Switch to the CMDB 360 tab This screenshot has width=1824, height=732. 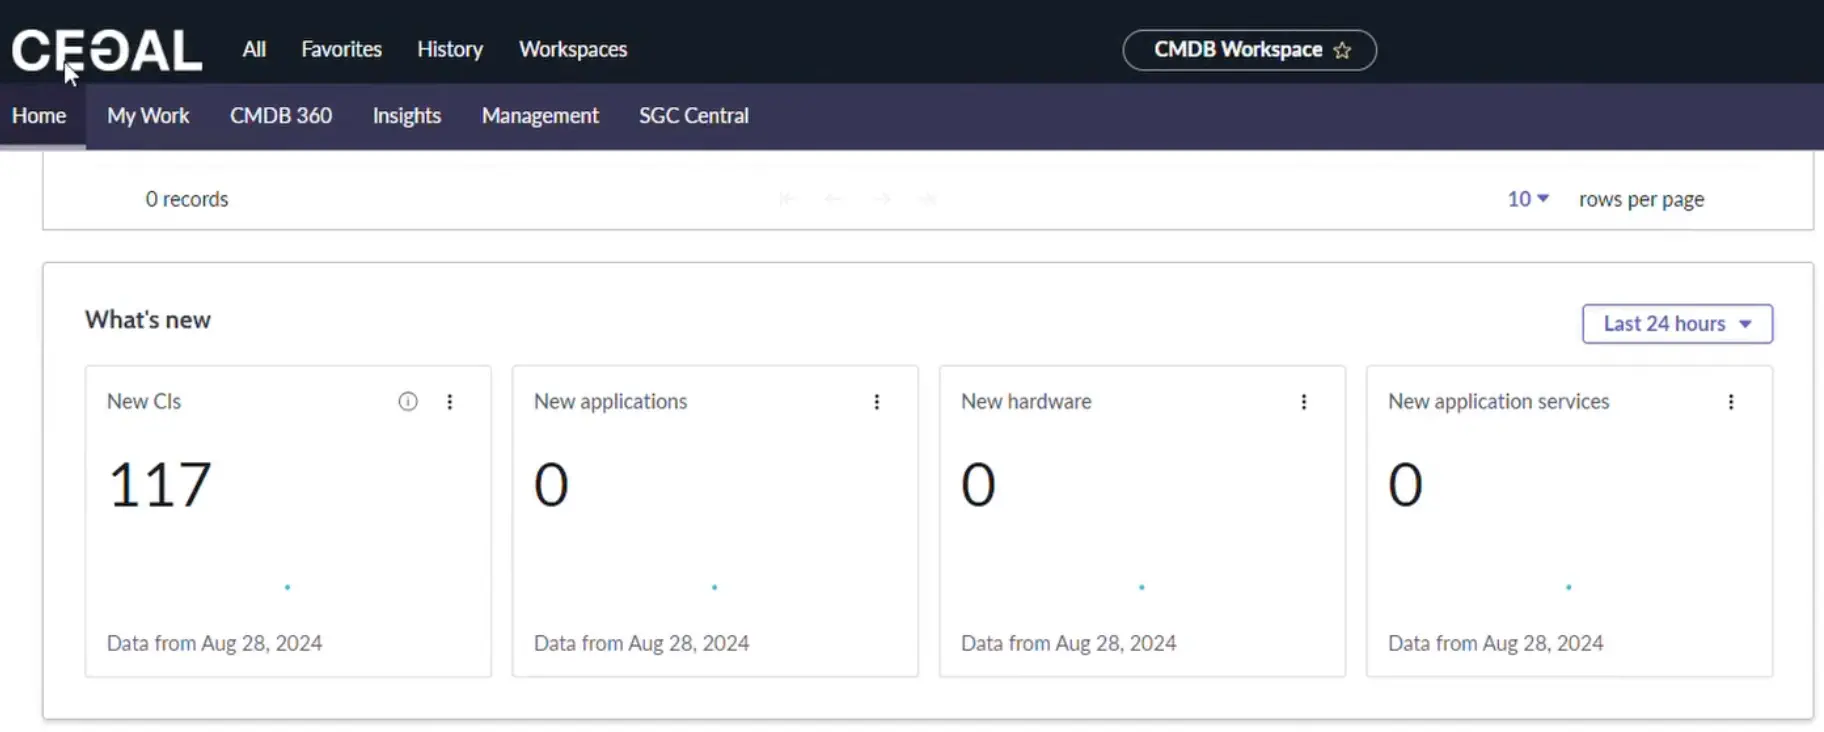click(281, 116)
